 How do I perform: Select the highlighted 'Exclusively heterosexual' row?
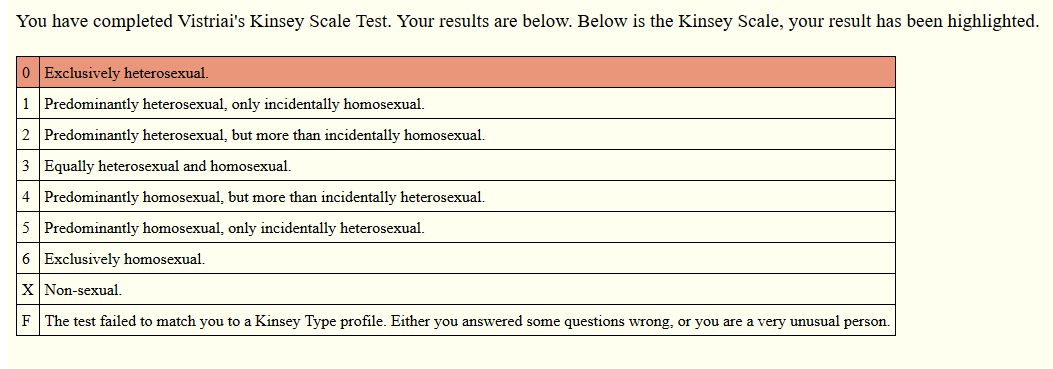[456, 73]
